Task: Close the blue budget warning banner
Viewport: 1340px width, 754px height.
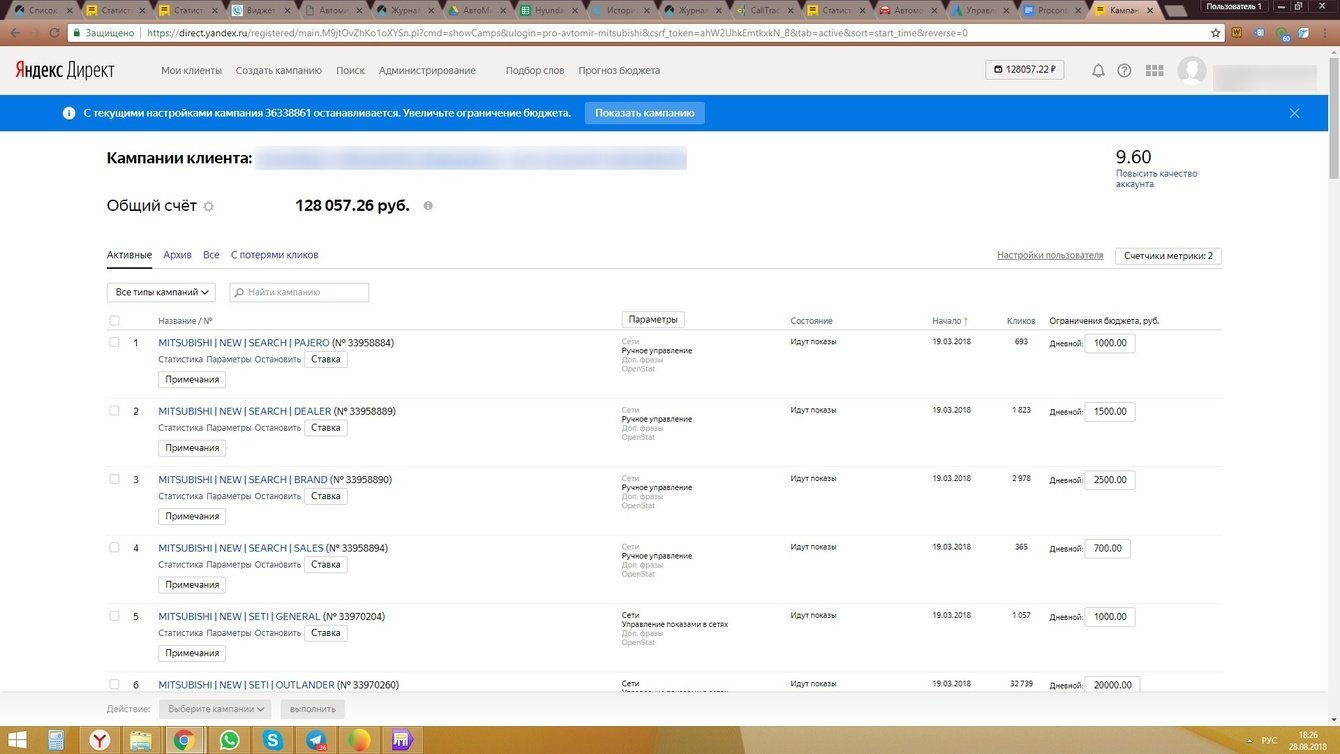Action: pyautogui.click(x=1294, y=113)
